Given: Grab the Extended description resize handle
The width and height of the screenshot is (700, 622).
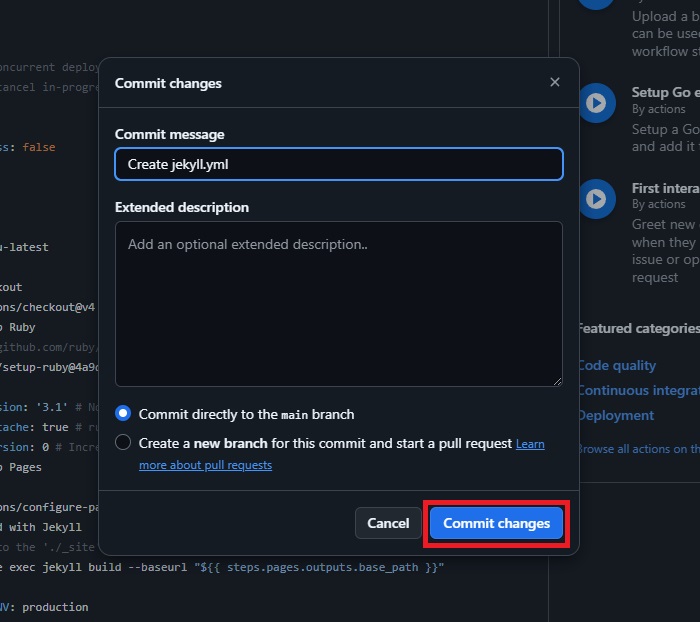Looking at the screenshot, I should [x=557, y=381].
